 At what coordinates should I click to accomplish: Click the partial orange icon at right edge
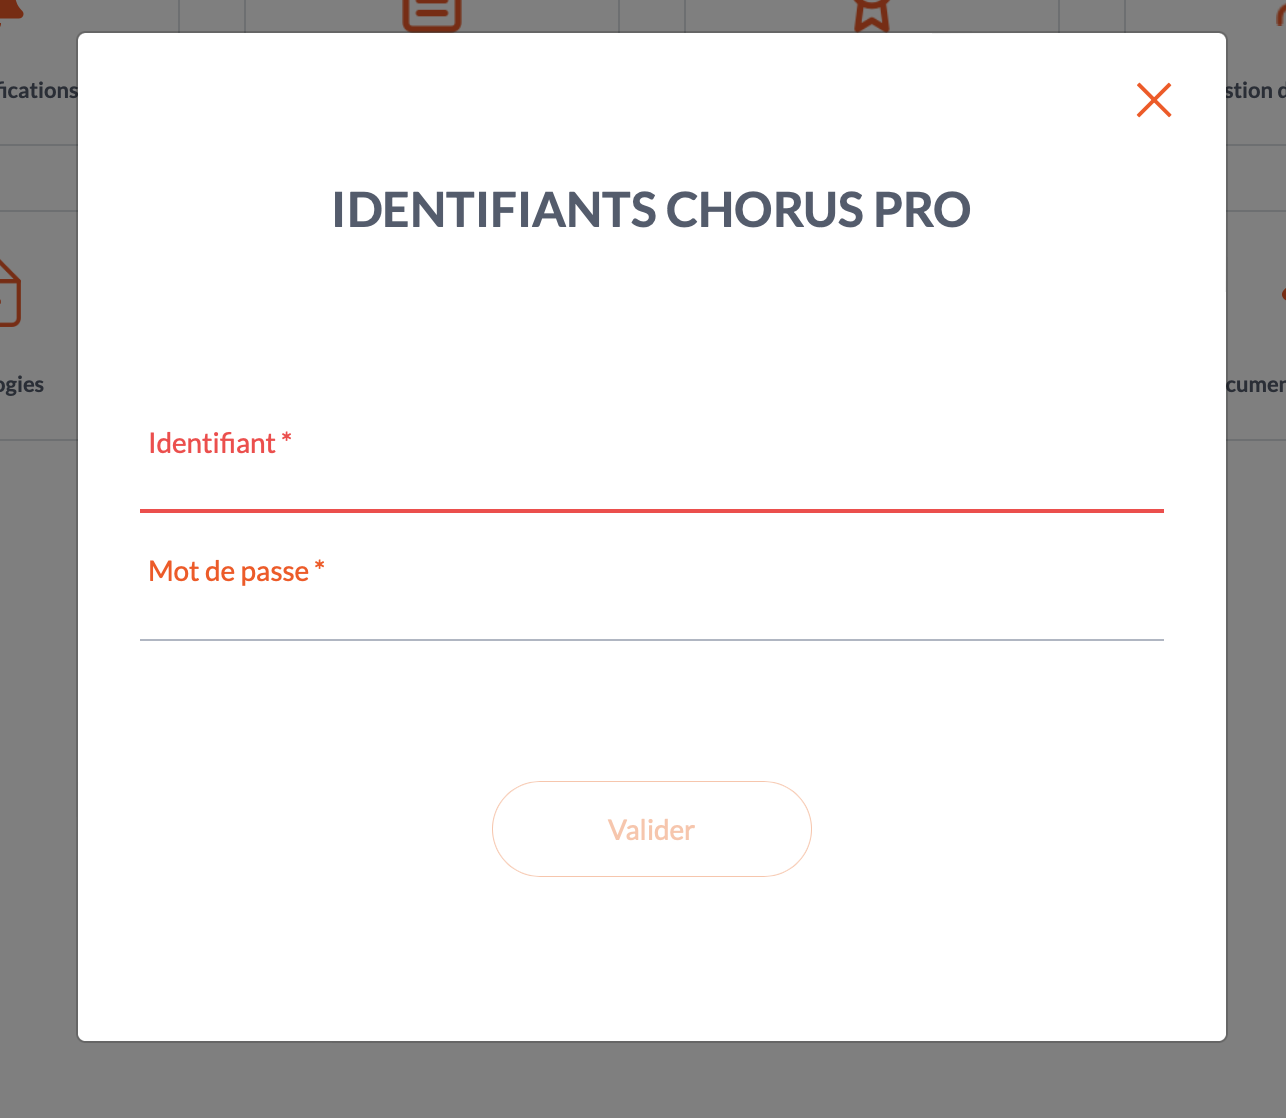tap(1283, 294)
